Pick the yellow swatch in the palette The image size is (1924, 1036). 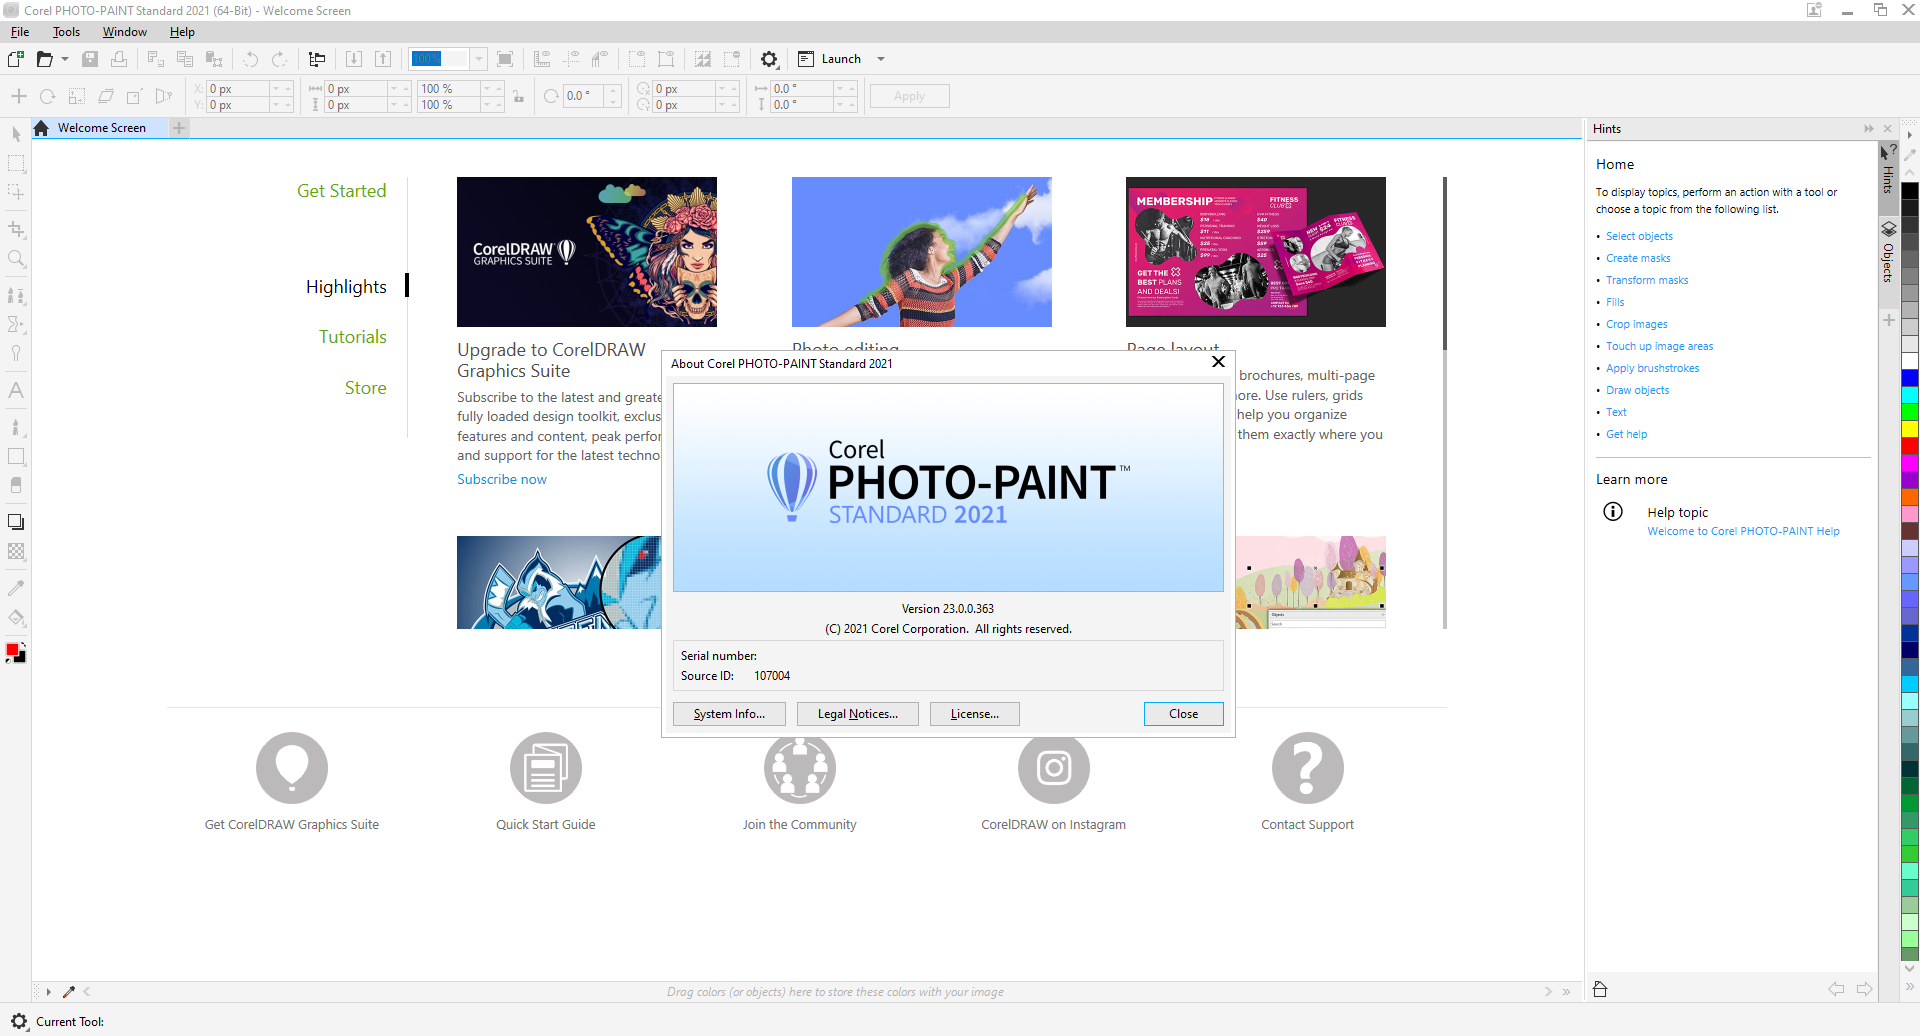[x=1910, y=429]
